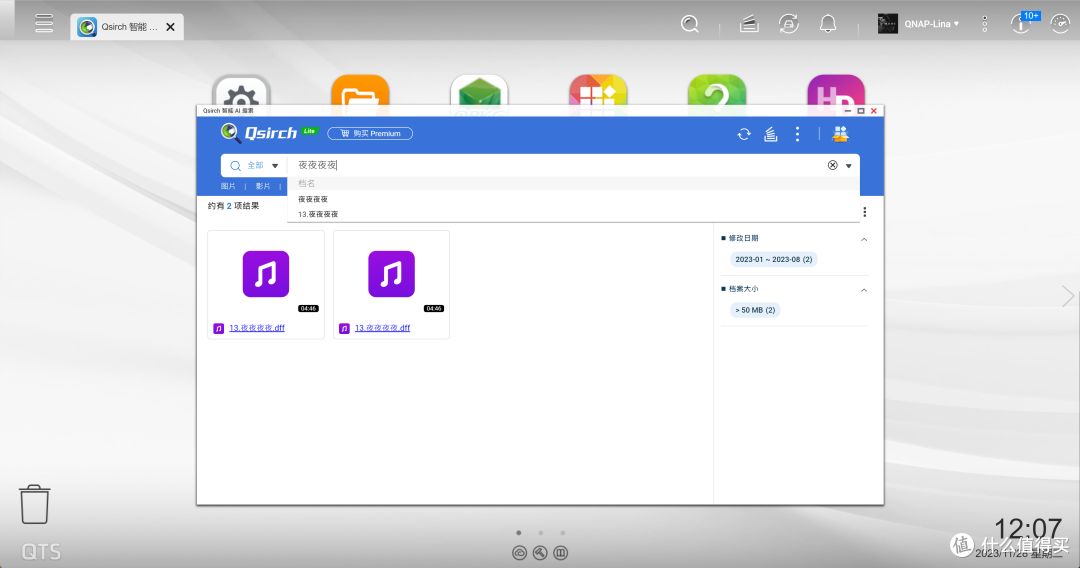
Task: Open the green question mark Help Center icon
Action: coord(717,91)
